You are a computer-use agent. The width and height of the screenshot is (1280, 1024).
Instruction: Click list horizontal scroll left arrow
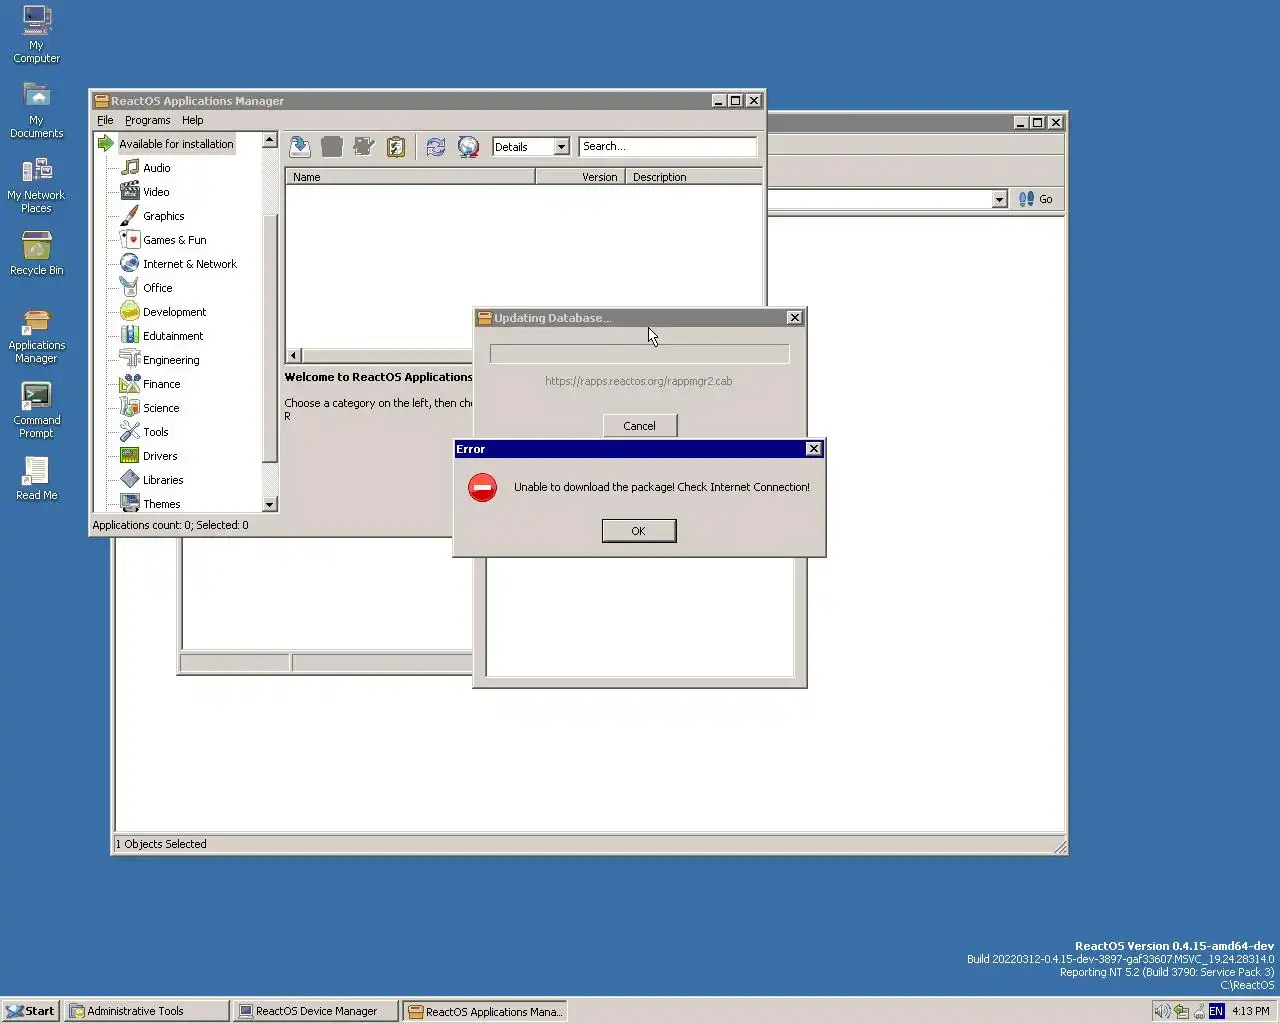click(x=293, y=355)
